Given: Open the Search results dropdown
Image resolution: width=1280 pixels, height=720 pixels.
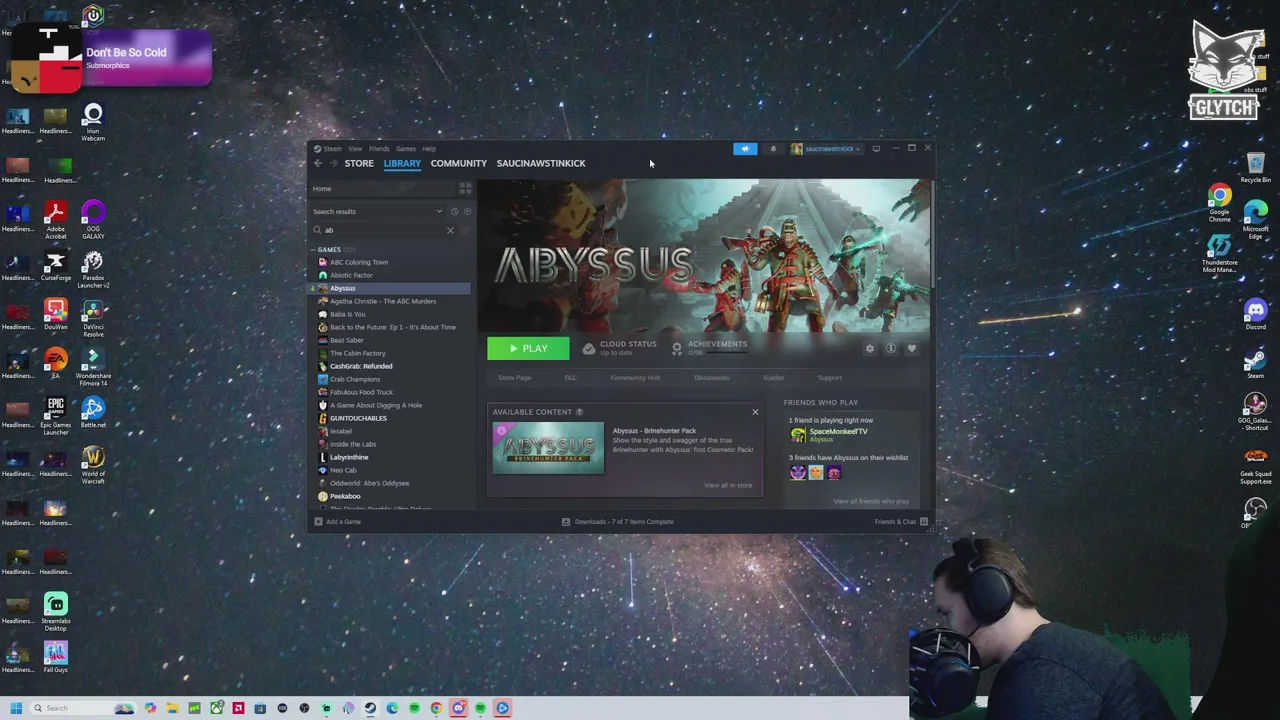Looking at the screenshot, I should (377, 211).
